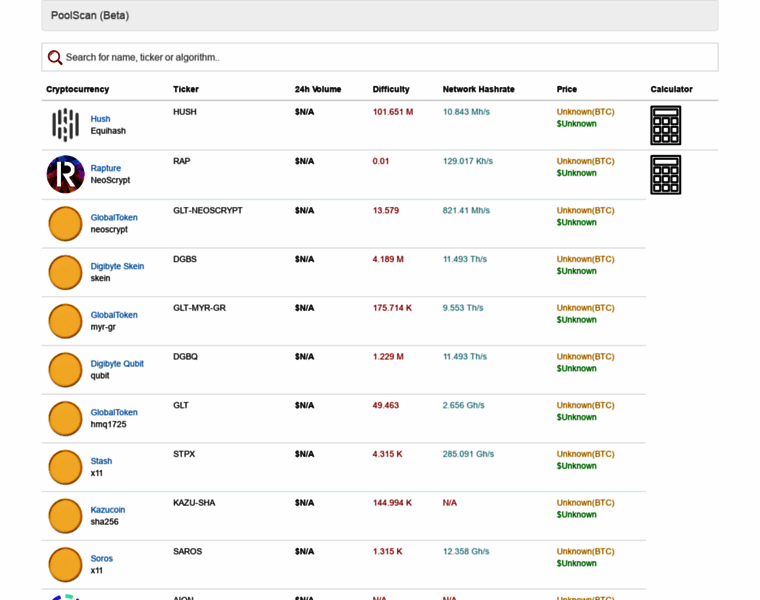Open the Soros coin link
This screenshot has height=600, width=760.
(101, 558)
